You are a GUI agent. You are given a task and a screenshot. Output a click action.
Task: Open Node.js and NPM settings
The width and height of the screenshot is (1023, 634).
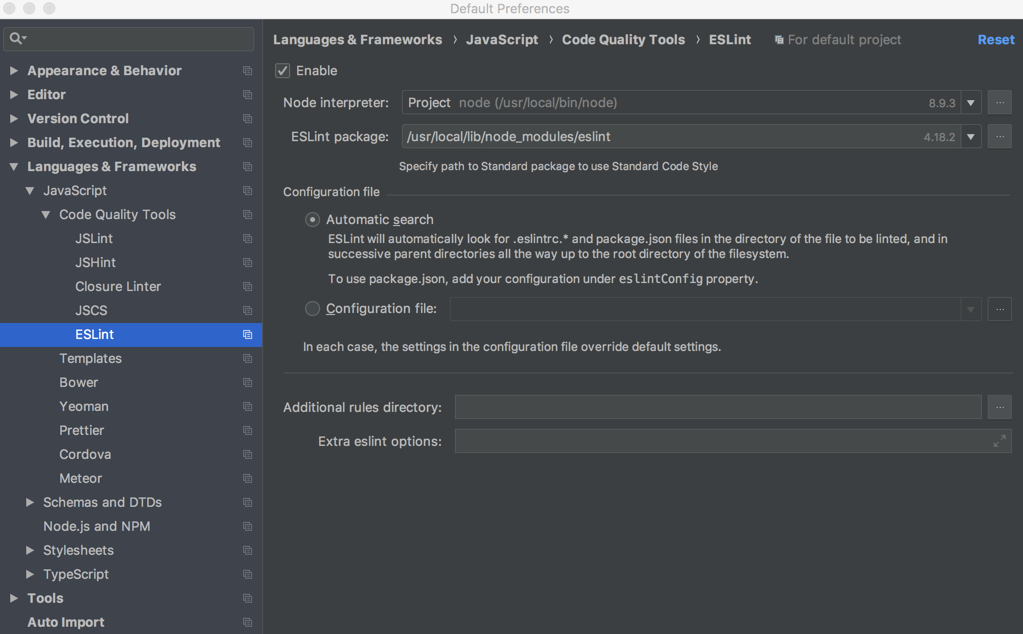coord(97,526)
